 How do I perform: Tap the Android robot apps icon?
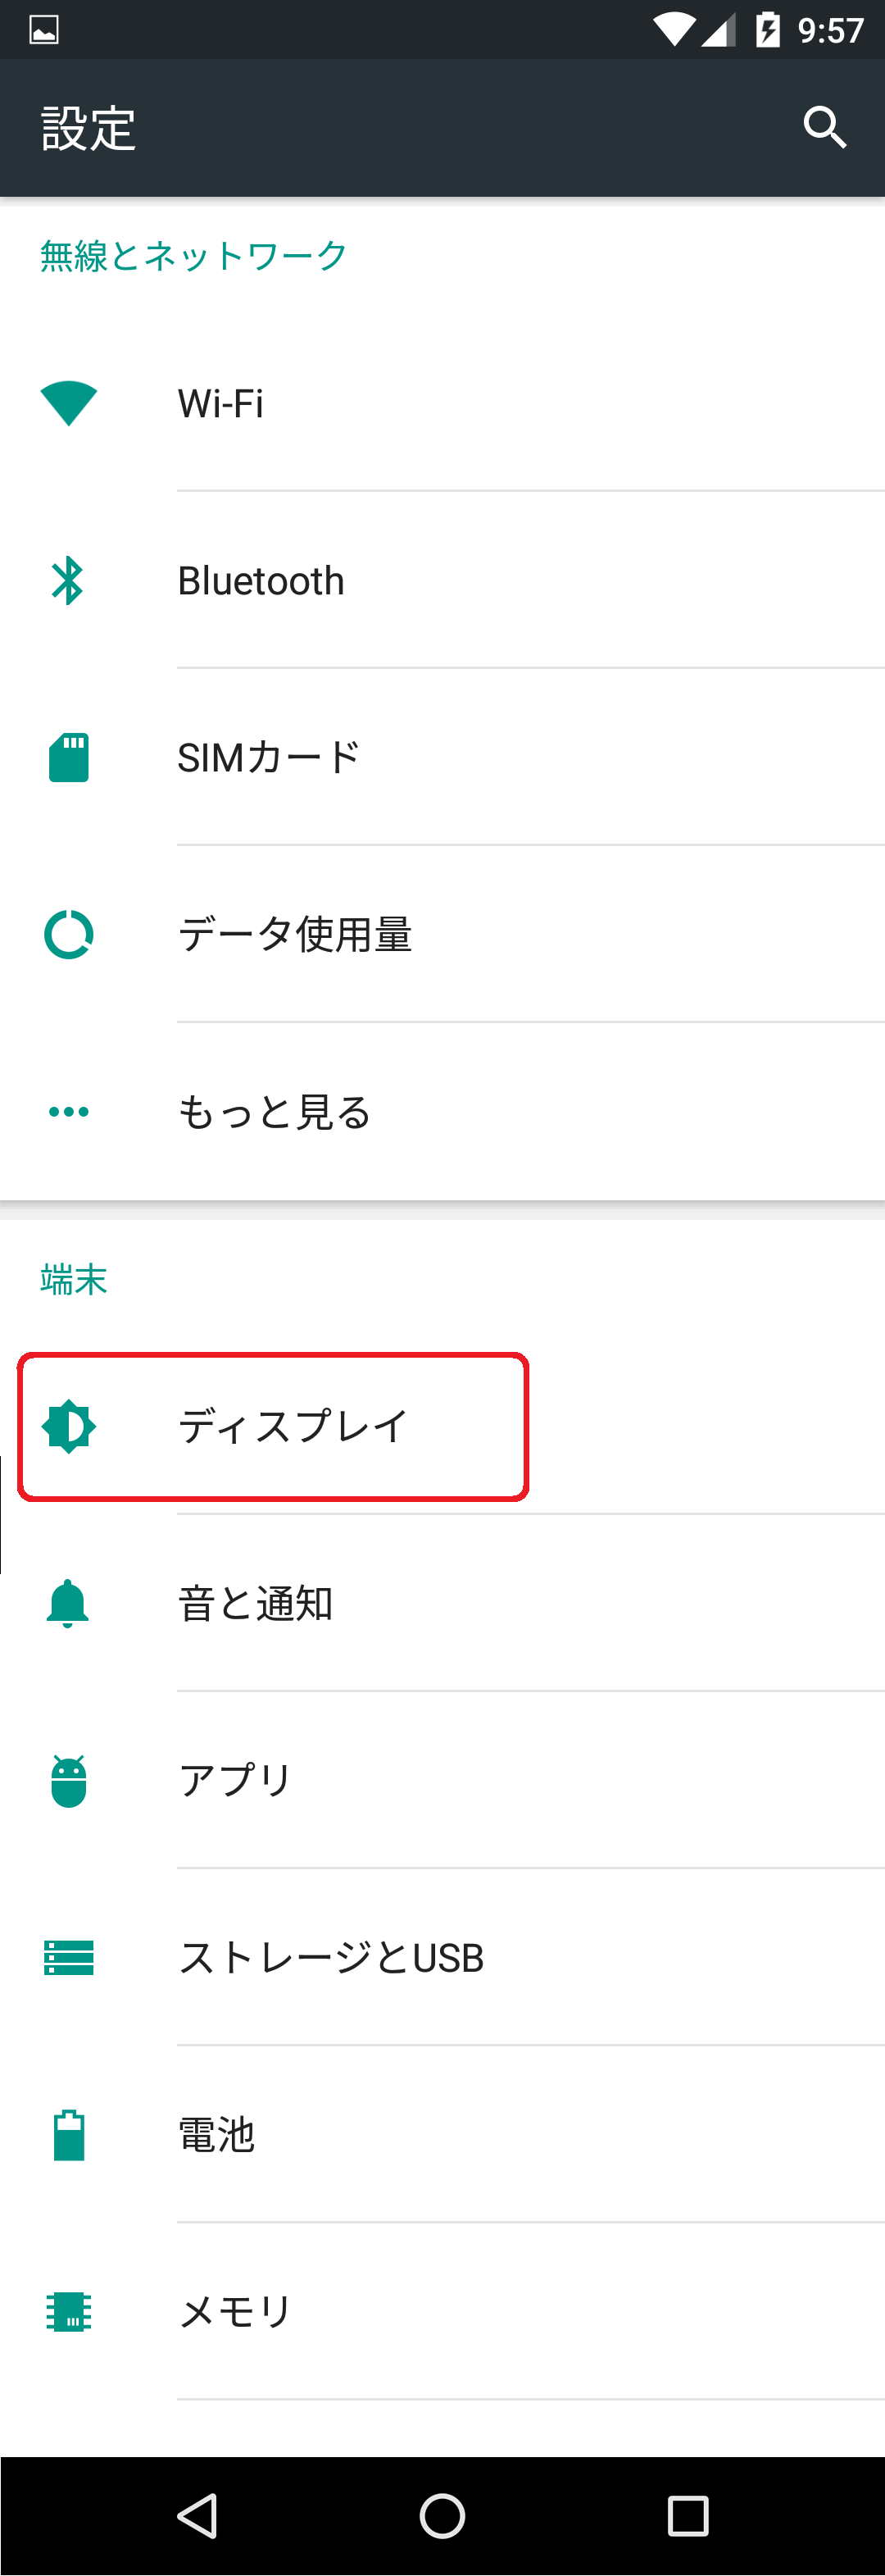pyautogui.click(x=69, y=1780)
